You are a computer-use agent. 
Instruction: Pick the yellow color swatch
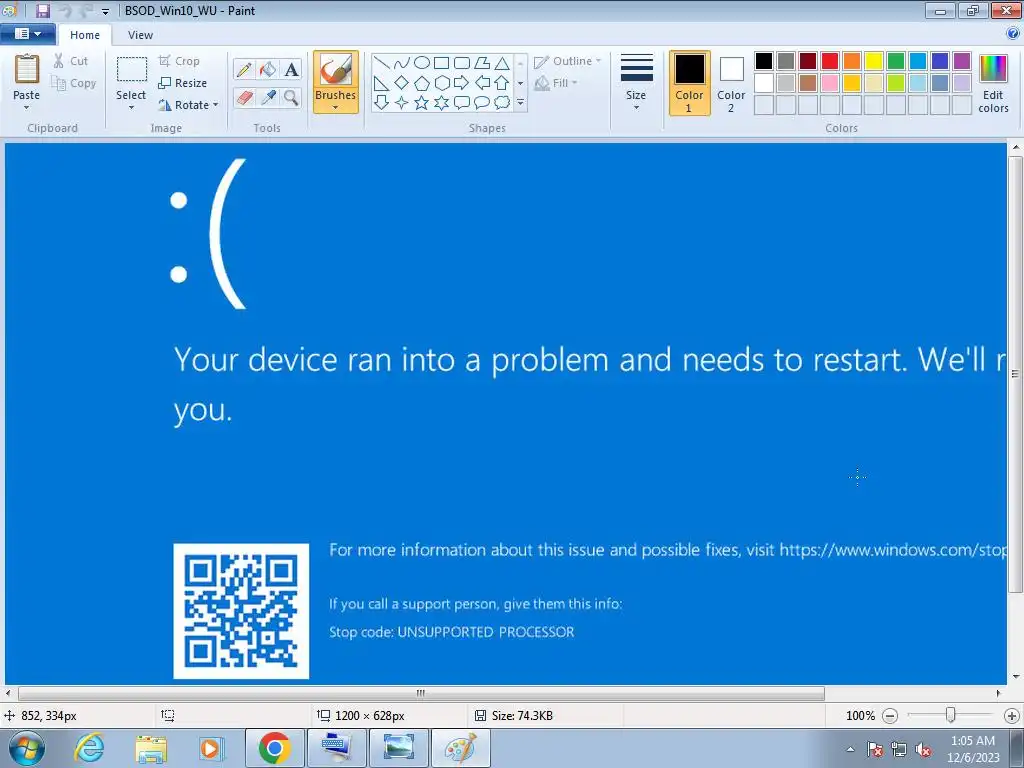[874, 61]
